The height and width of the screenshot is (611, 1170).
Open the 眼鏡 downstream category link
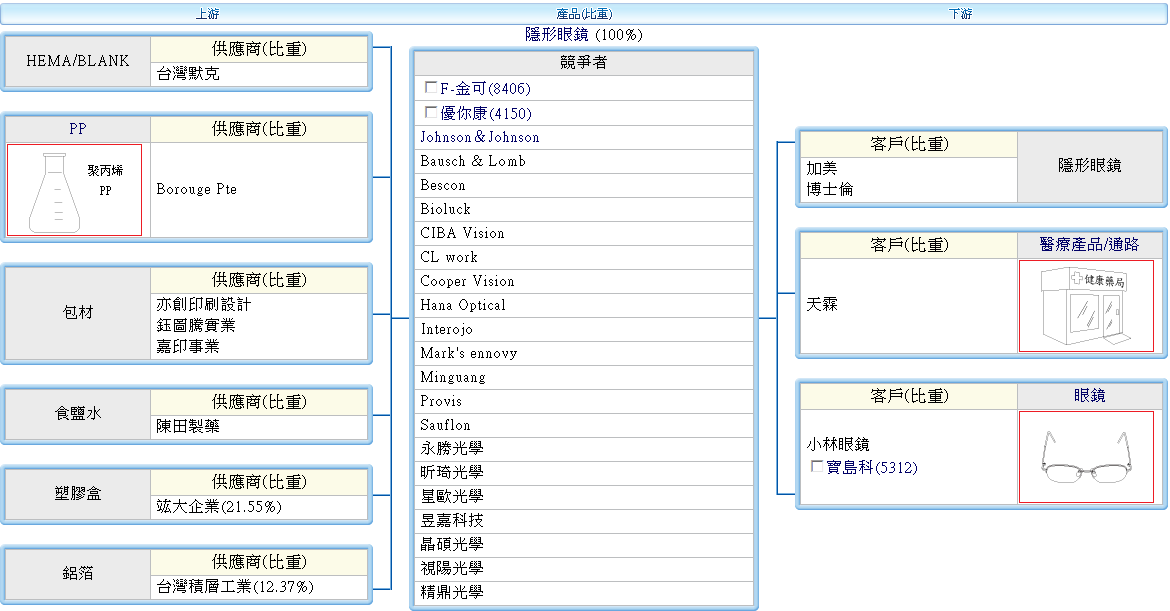(x=1089, y=395)
